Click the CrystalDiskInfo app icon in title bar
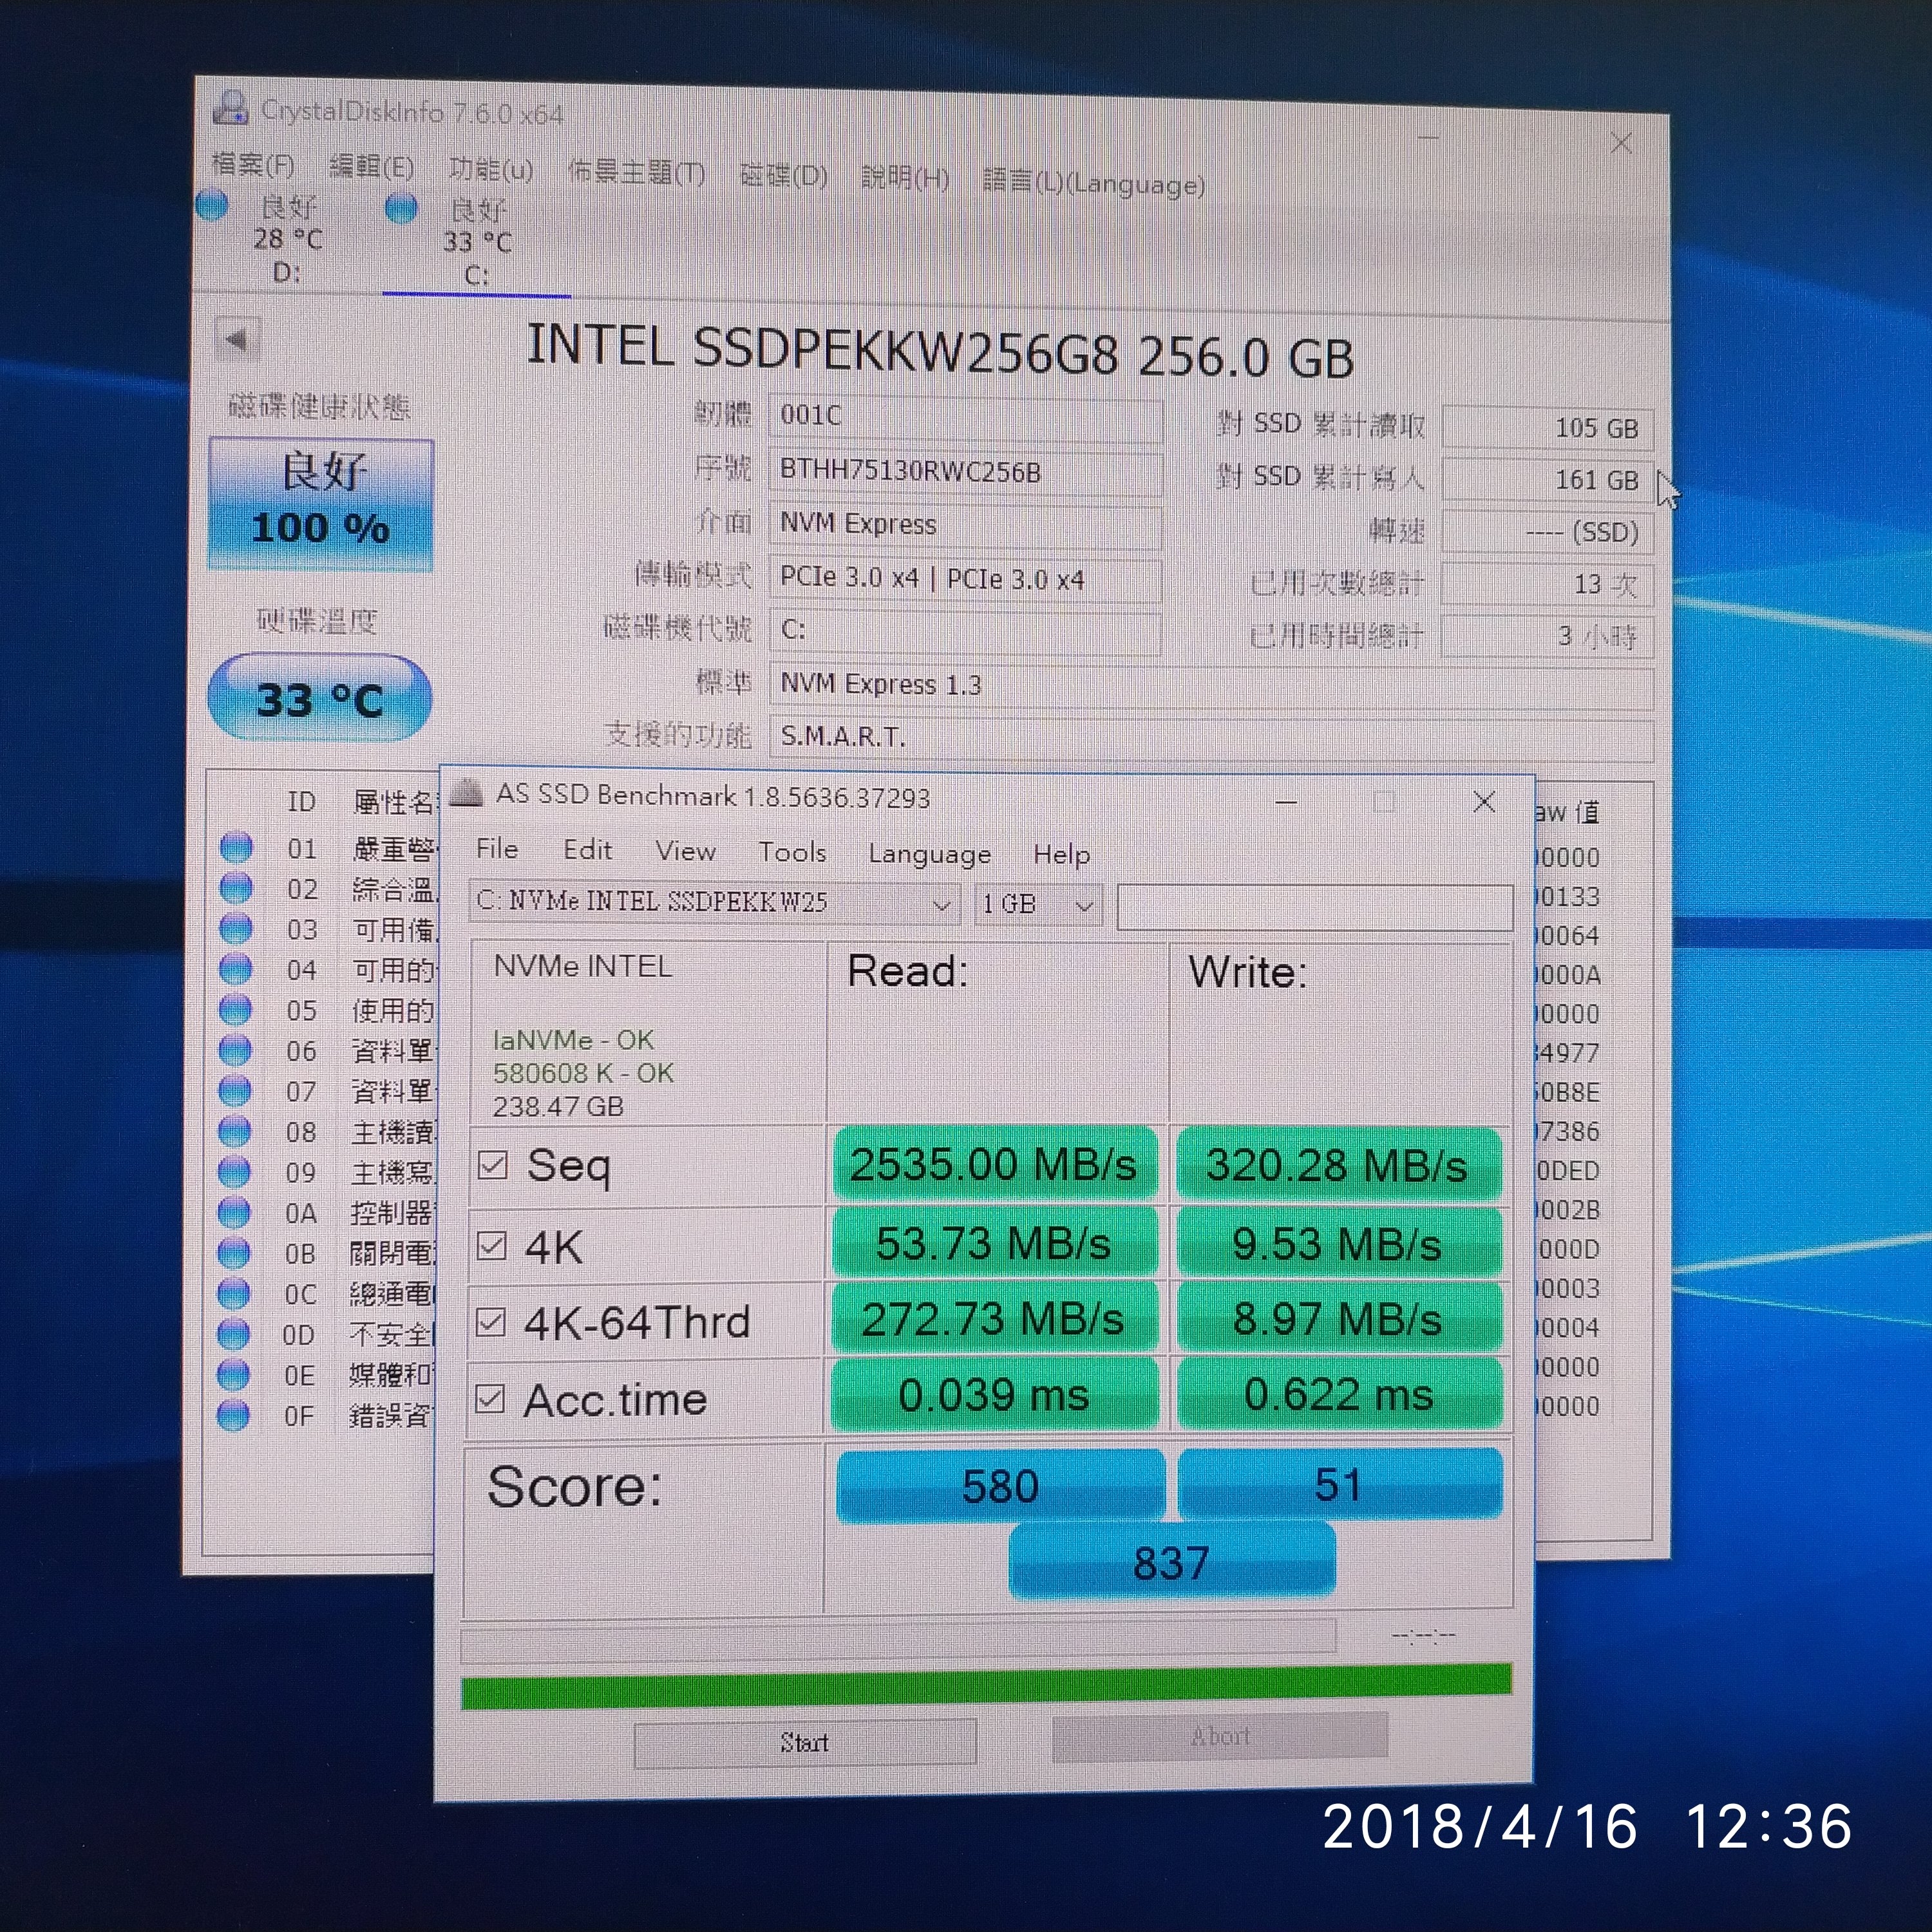The height and width of the screenshot is (1932, 1932). pos(230,107)
